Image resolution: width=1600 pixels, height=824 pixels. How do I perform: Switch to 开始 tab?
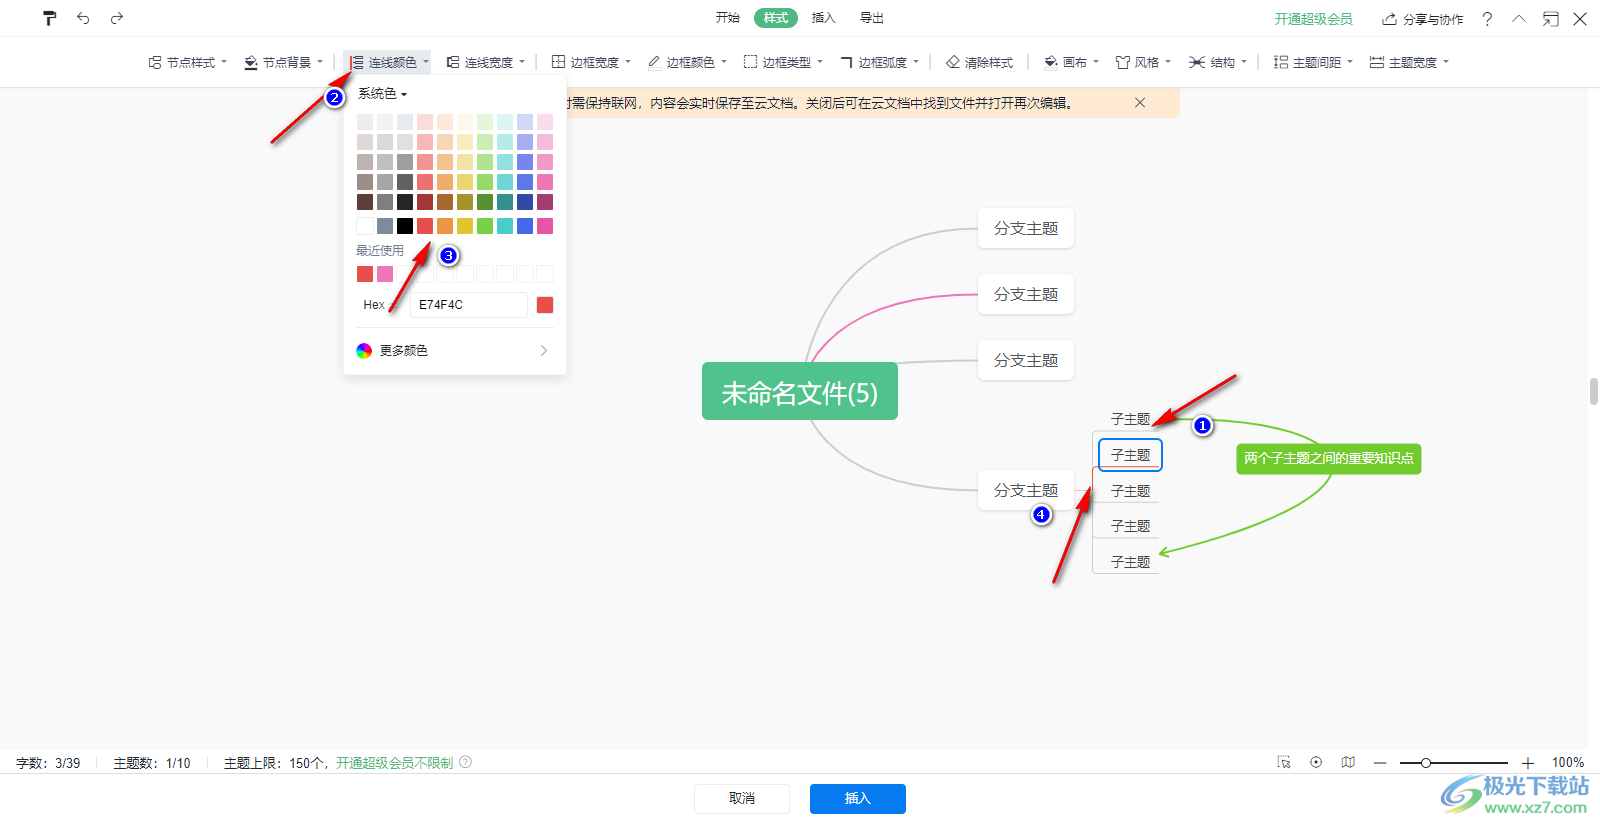[x=728, y=18]
